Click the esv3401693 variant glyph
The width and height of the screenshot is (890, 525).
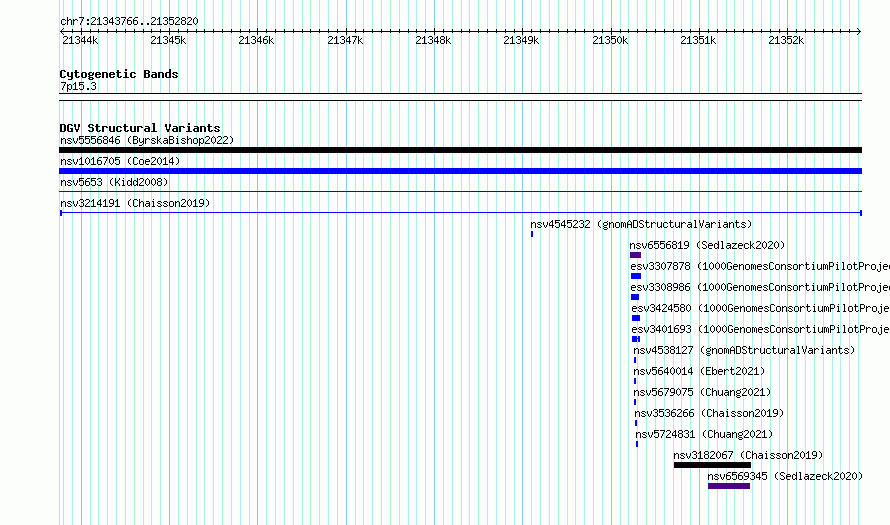click(636, 339)
